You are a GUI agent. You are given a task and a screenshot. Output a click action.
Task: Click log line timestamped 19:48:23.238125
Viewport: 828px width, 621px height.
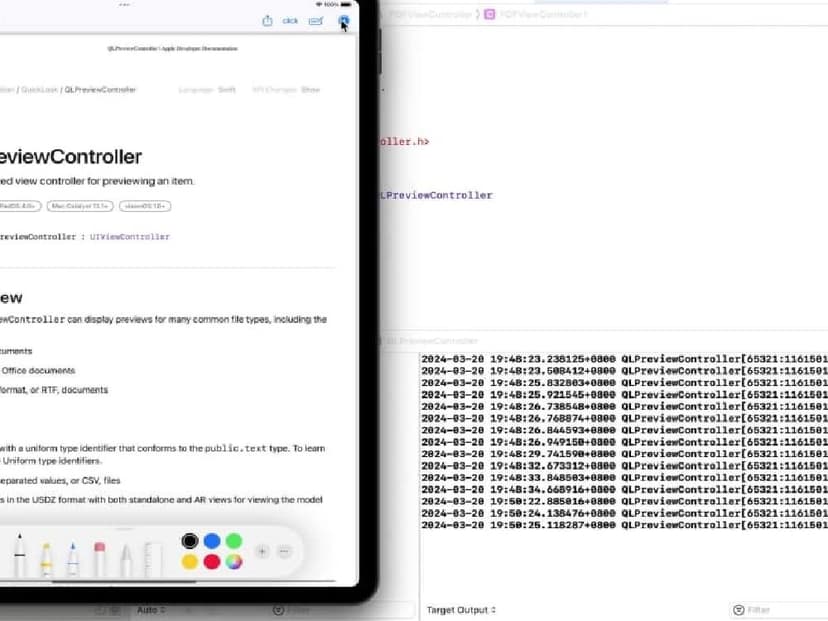point(624,359)
